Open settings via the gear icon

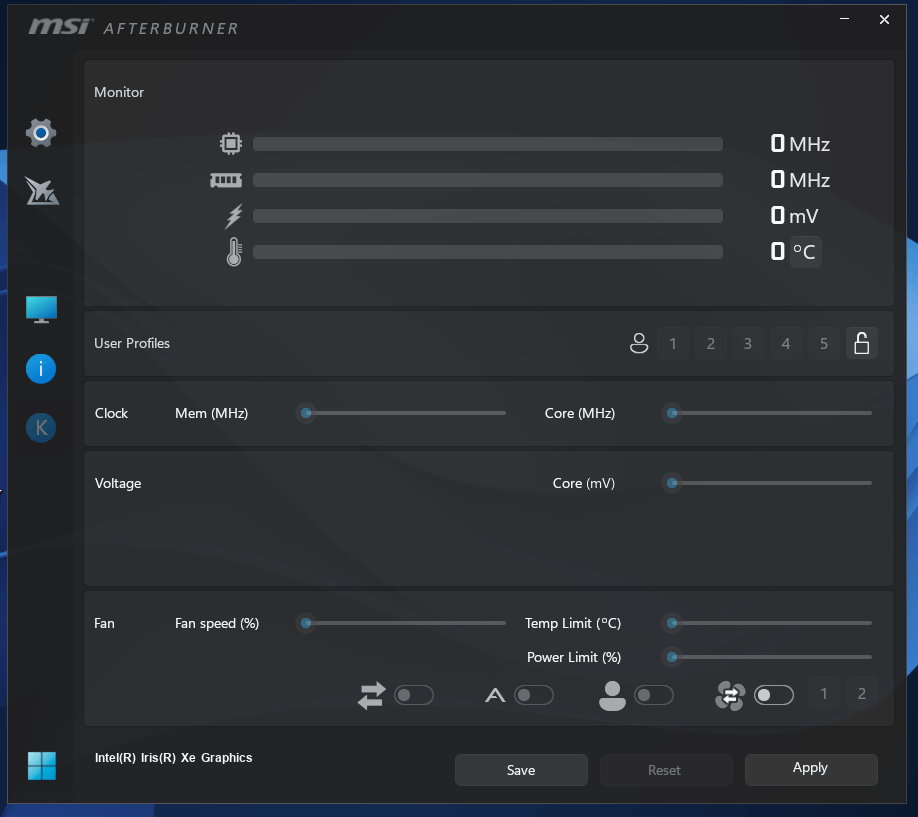click(x=41, y=132)
